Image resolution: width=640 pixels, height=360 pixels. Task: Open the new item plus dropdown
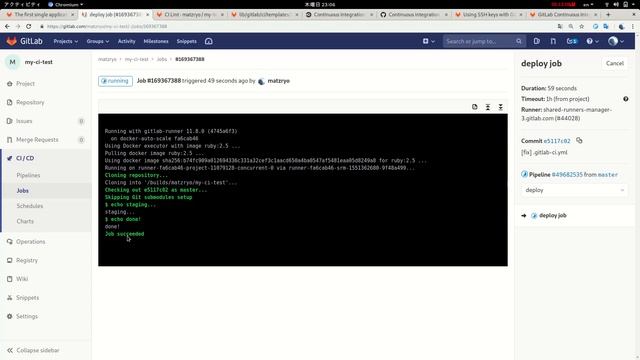coord(429,41)
